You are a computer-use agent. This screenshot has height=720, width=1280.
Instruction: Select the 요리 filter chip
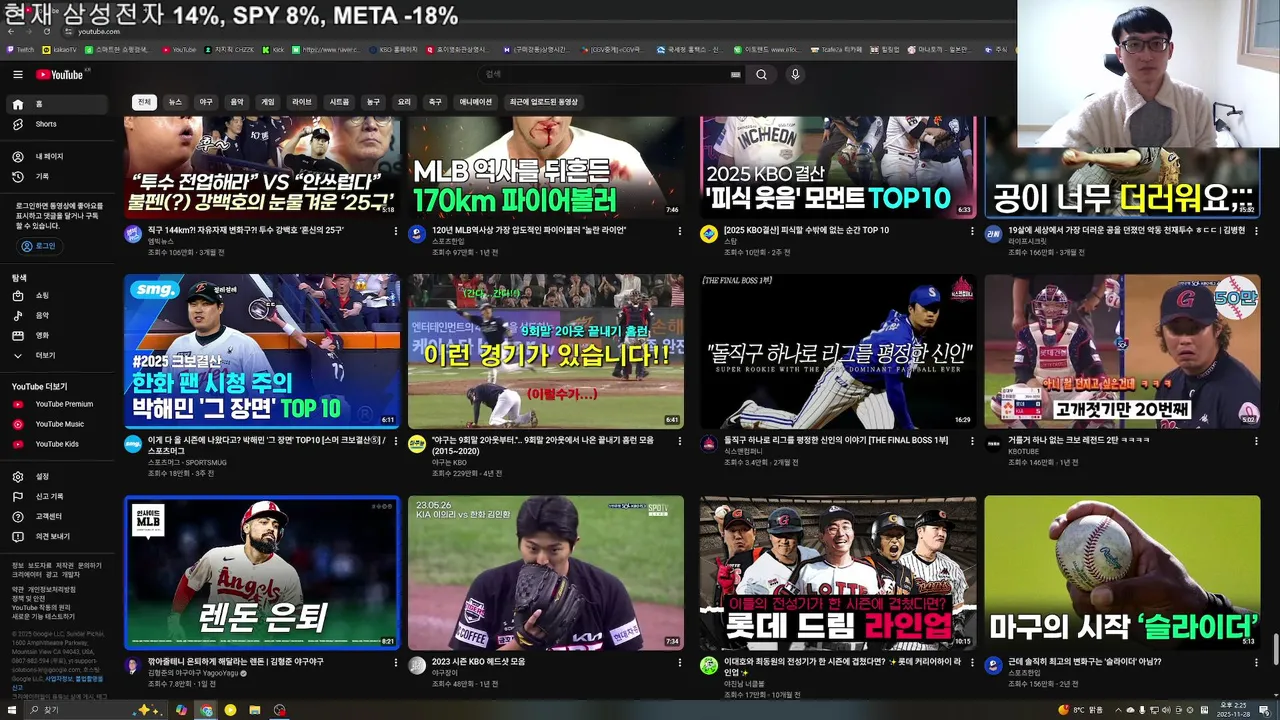coord(404,102)
